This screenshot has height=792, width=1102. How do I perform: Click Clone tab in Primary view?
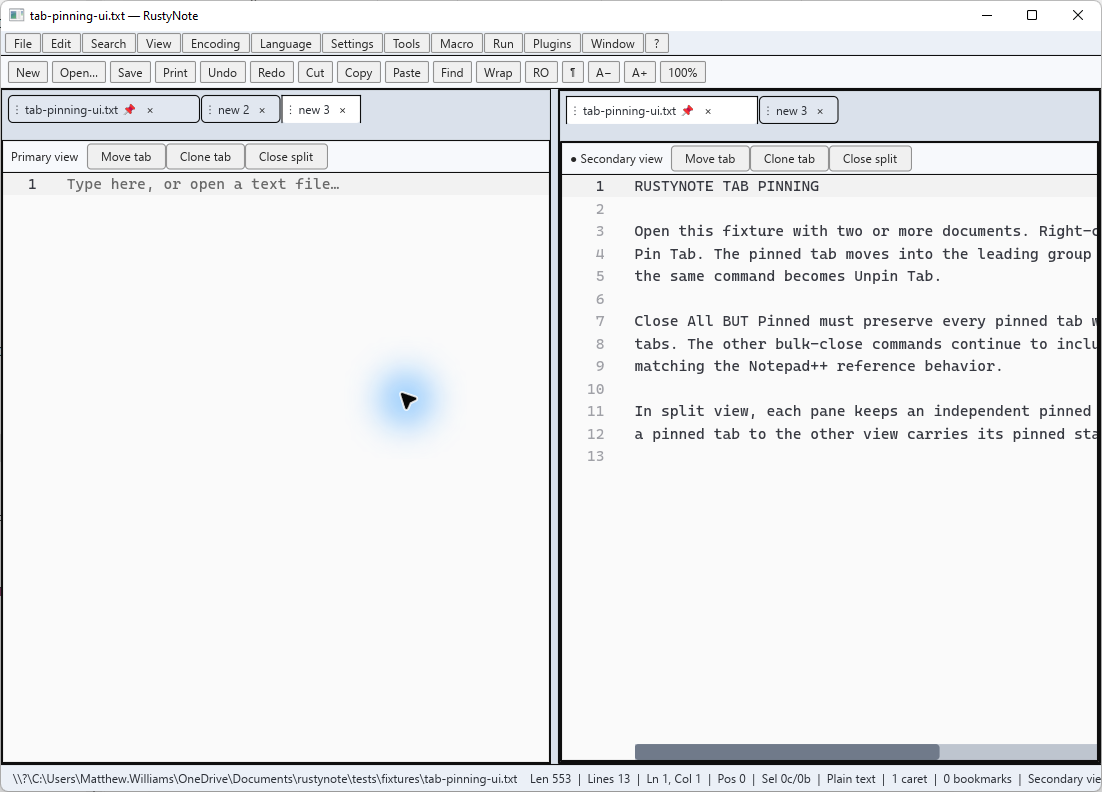[205, 157]
